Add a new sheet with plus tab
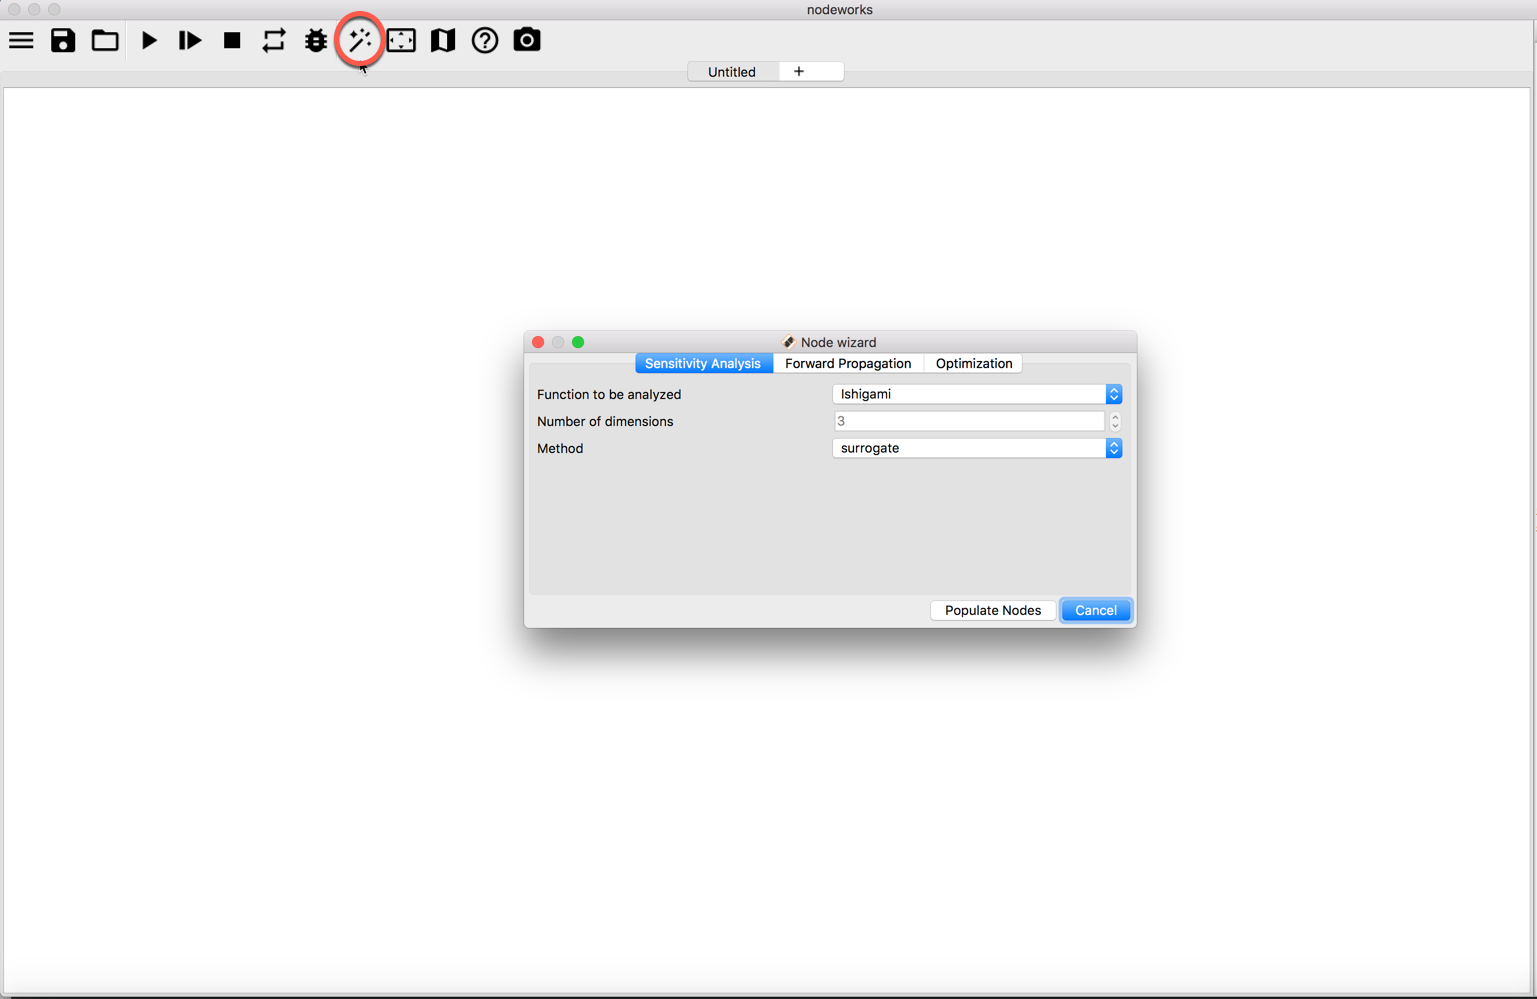This screenshot has width=1537, height=999. (799, 72)
